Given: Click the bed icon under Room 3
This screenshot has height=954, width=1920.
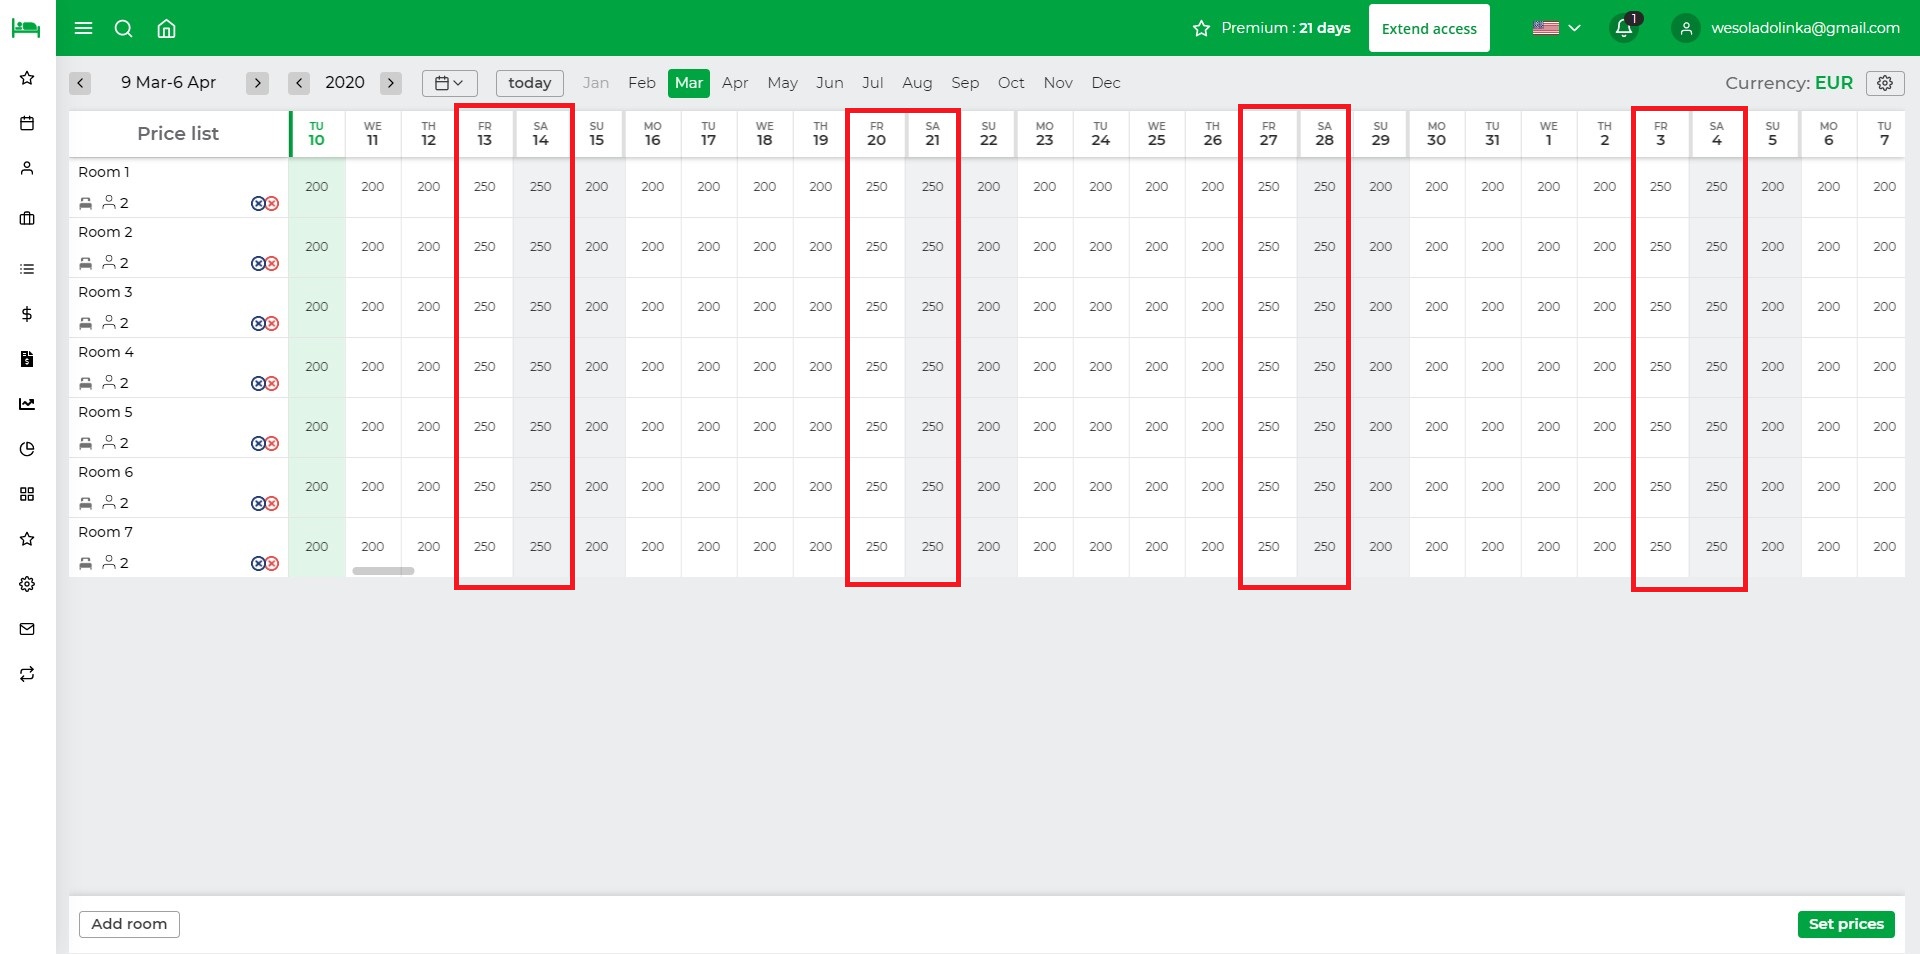Looking at the screenshot, I should click(x=86, y=323).
